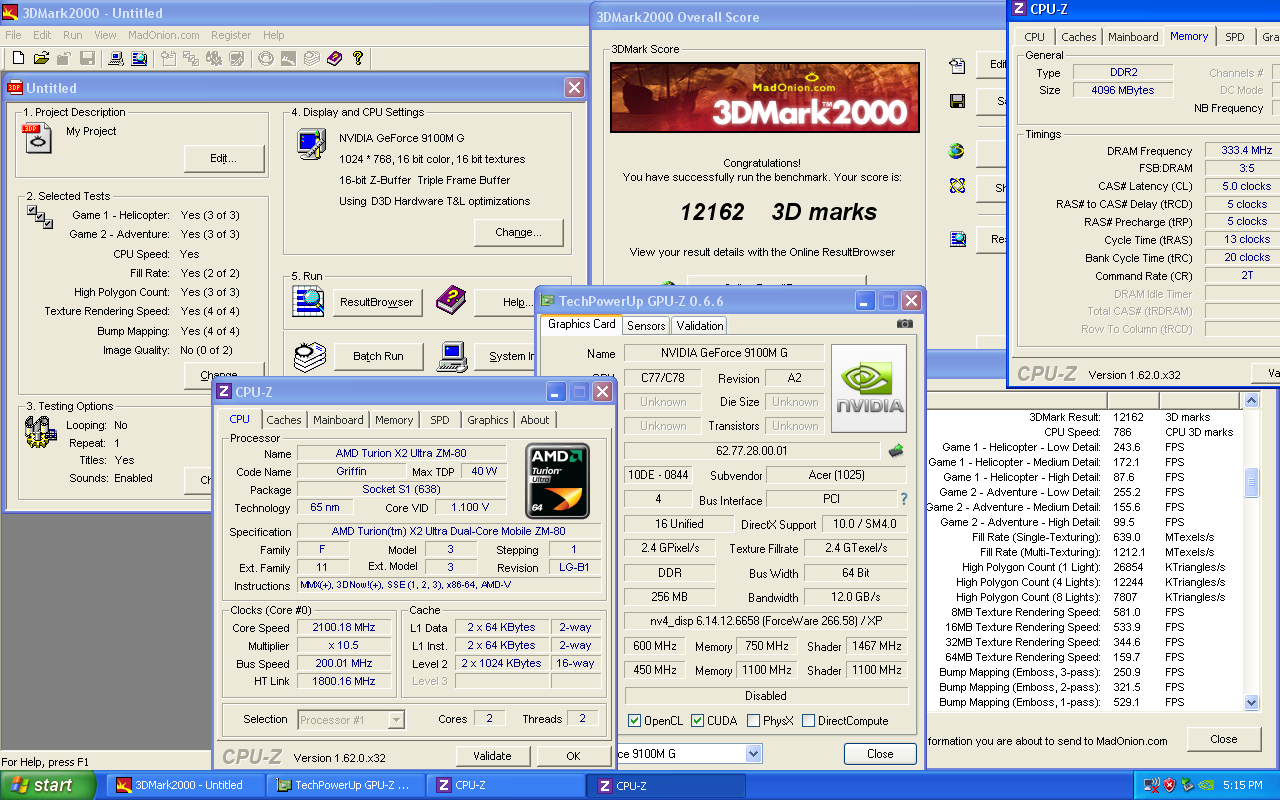This screenshot has width=1280, height=800.
Task: Click the ResultBrowser button
Action: pyautogui.click(x=377, y=302)
